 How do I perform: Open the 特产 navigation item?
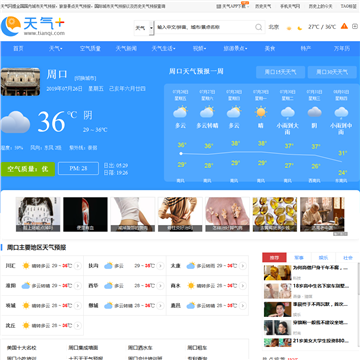coord(306,49)
